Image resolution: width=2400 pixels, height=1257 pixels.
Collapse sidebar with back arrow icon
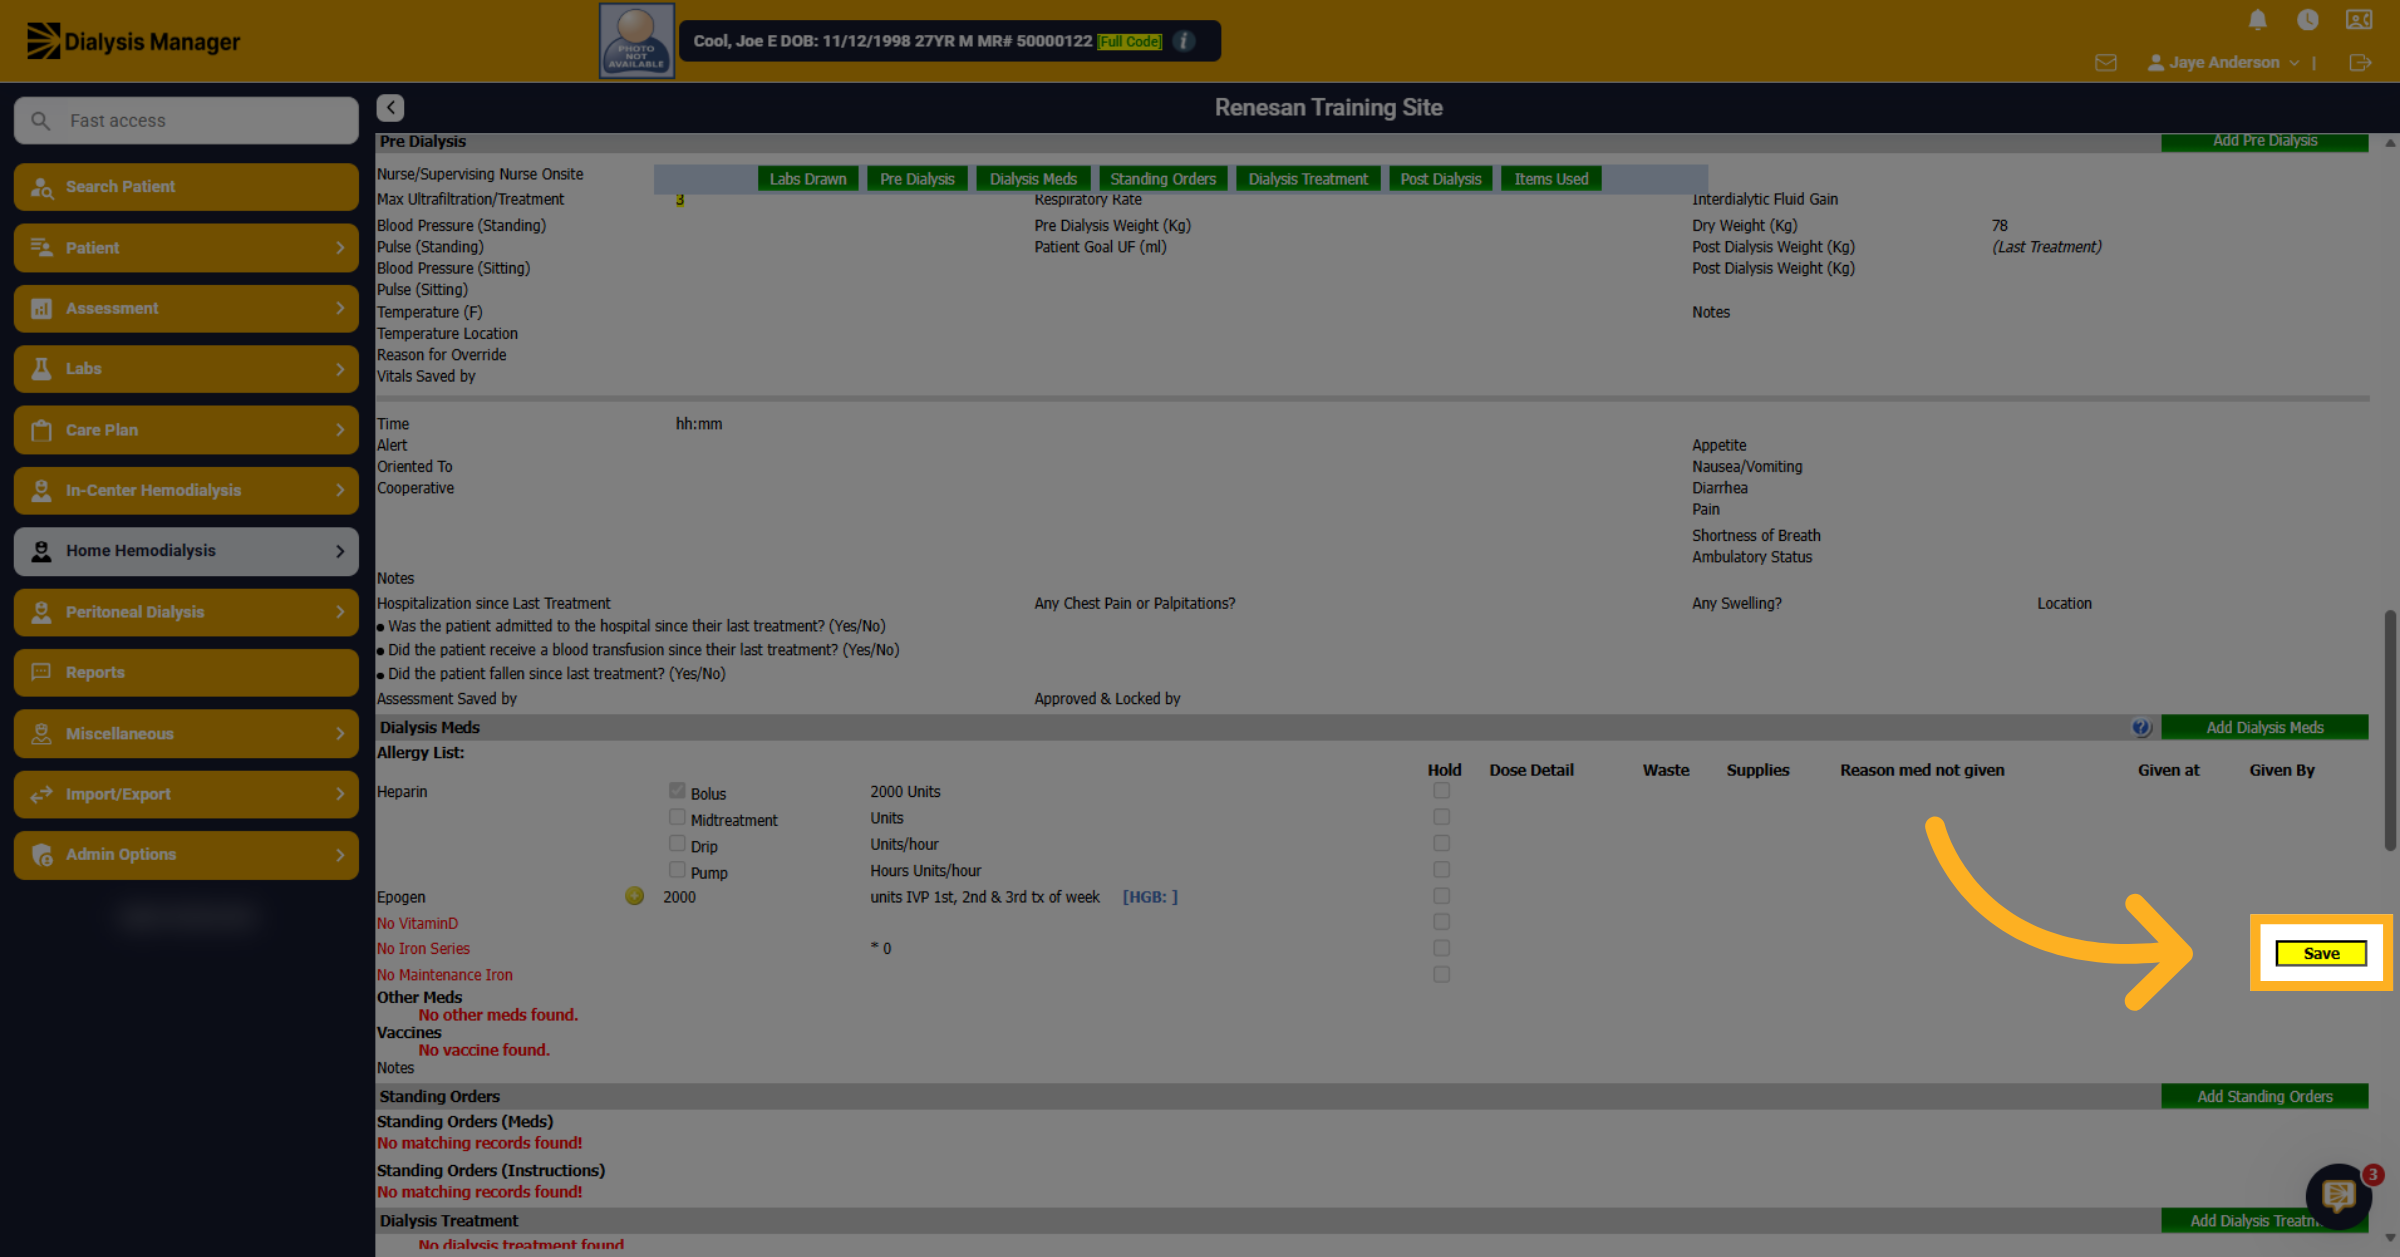coord(390,107)
